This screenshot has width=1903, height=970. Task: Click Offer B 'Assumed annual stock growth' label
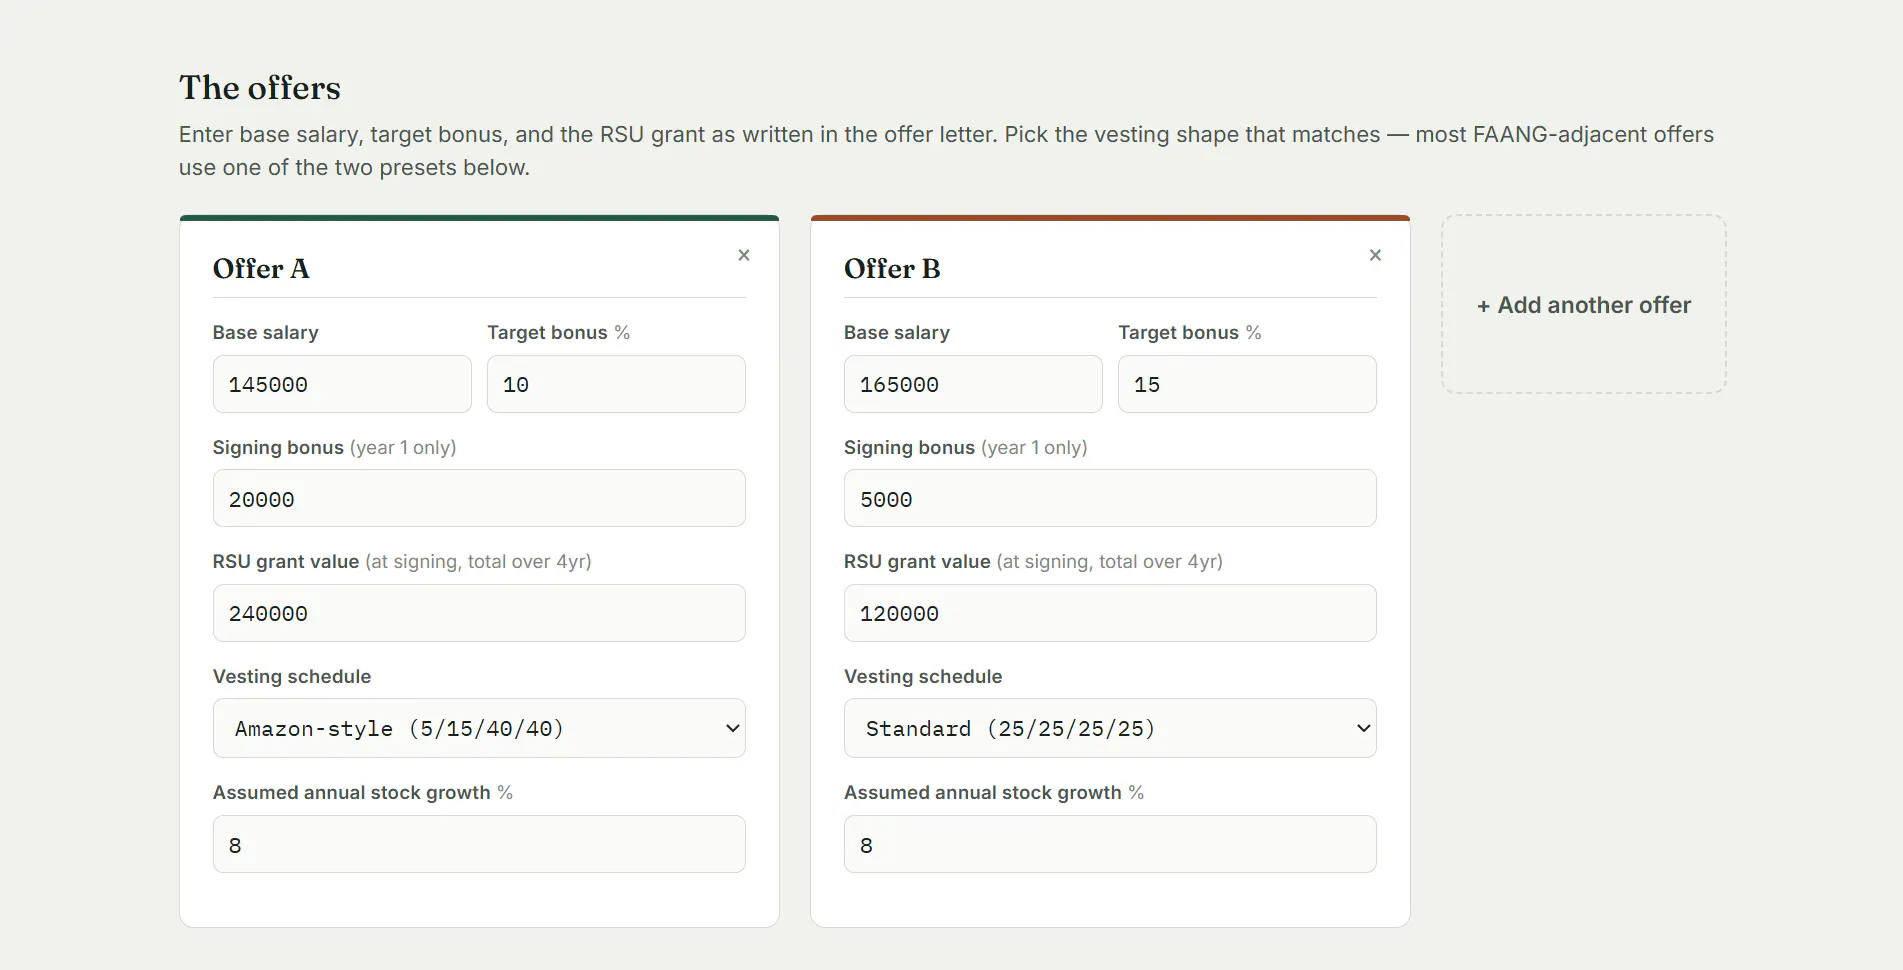click(994, 792)
